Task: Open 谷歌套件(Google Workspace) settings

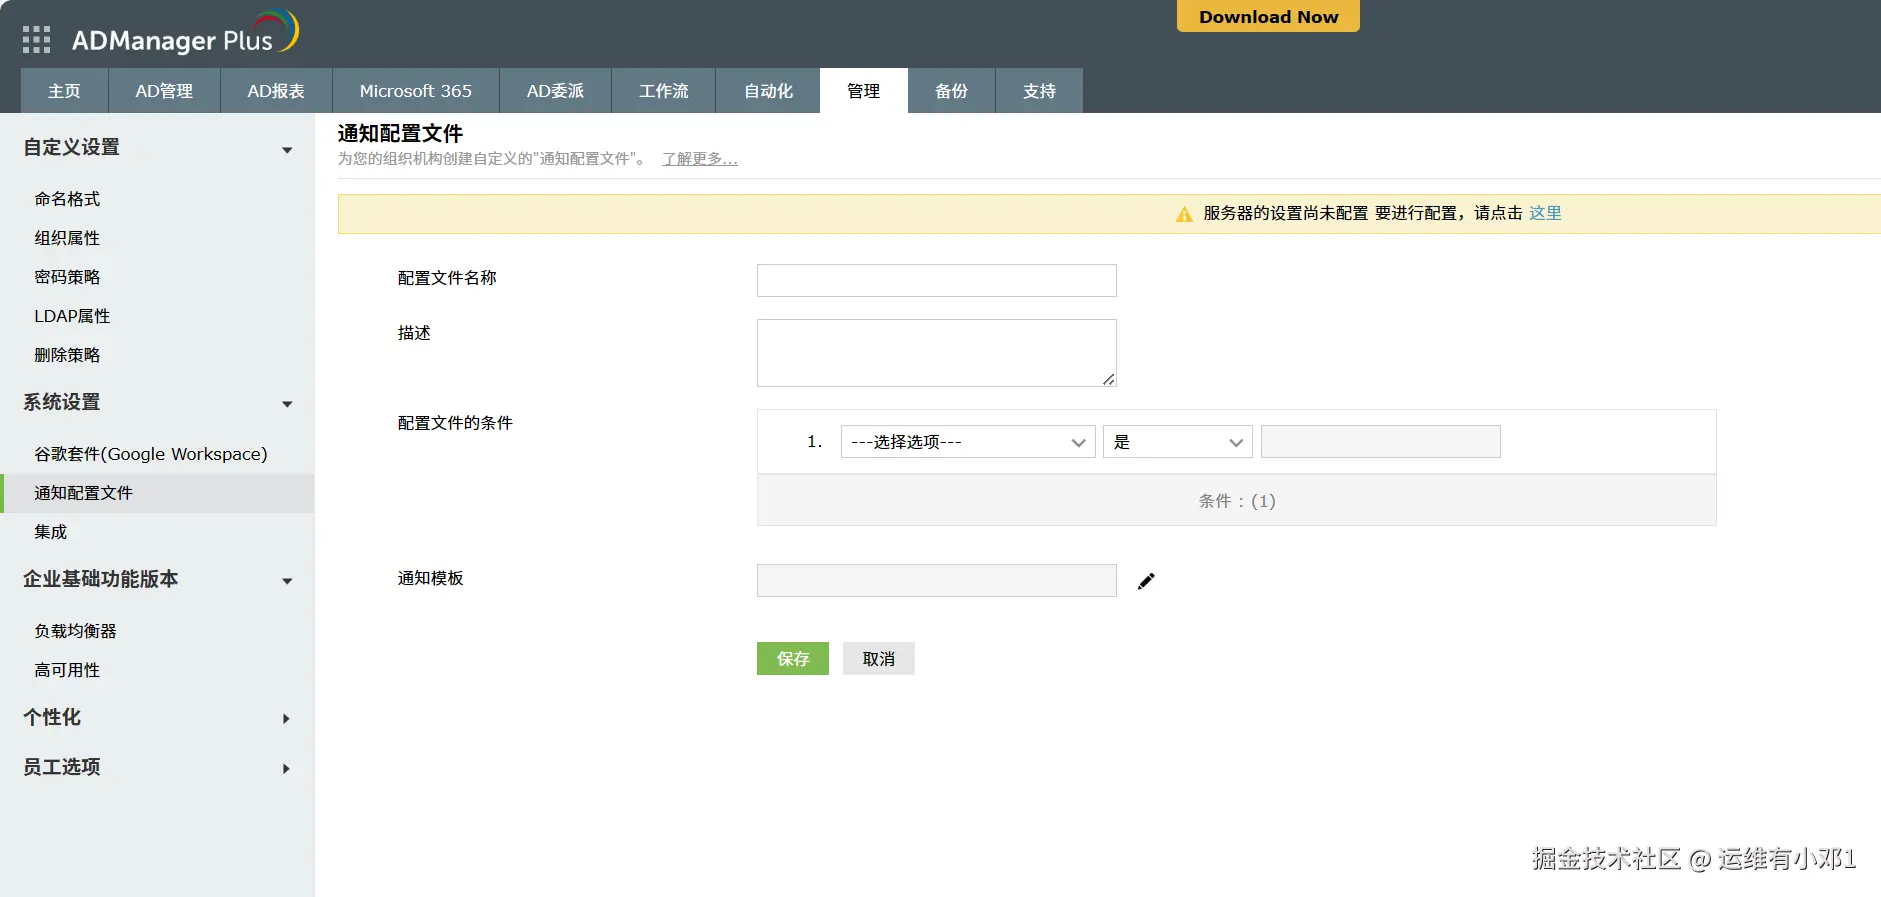Action: (151, 454)
